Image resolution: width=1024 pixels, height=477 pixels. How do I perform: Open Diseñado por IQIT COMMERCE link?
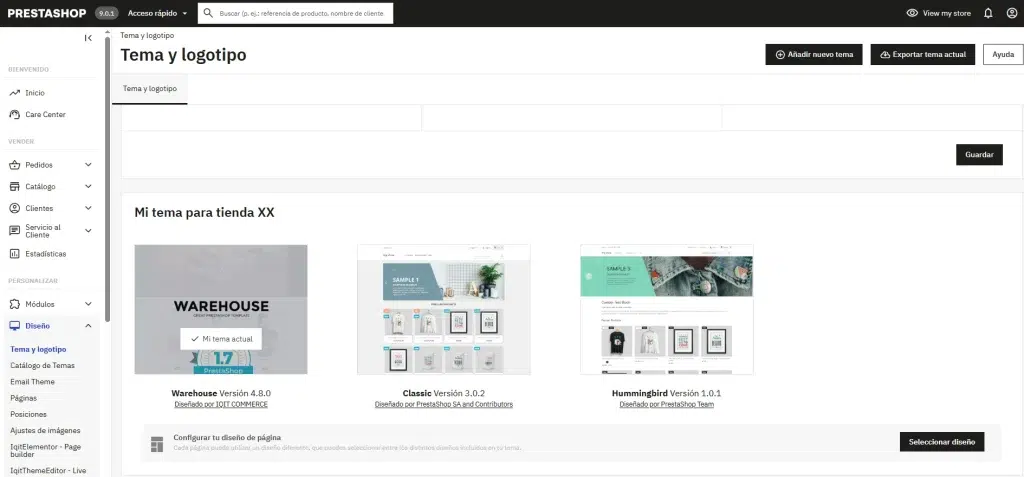click(x=221, y=404)
